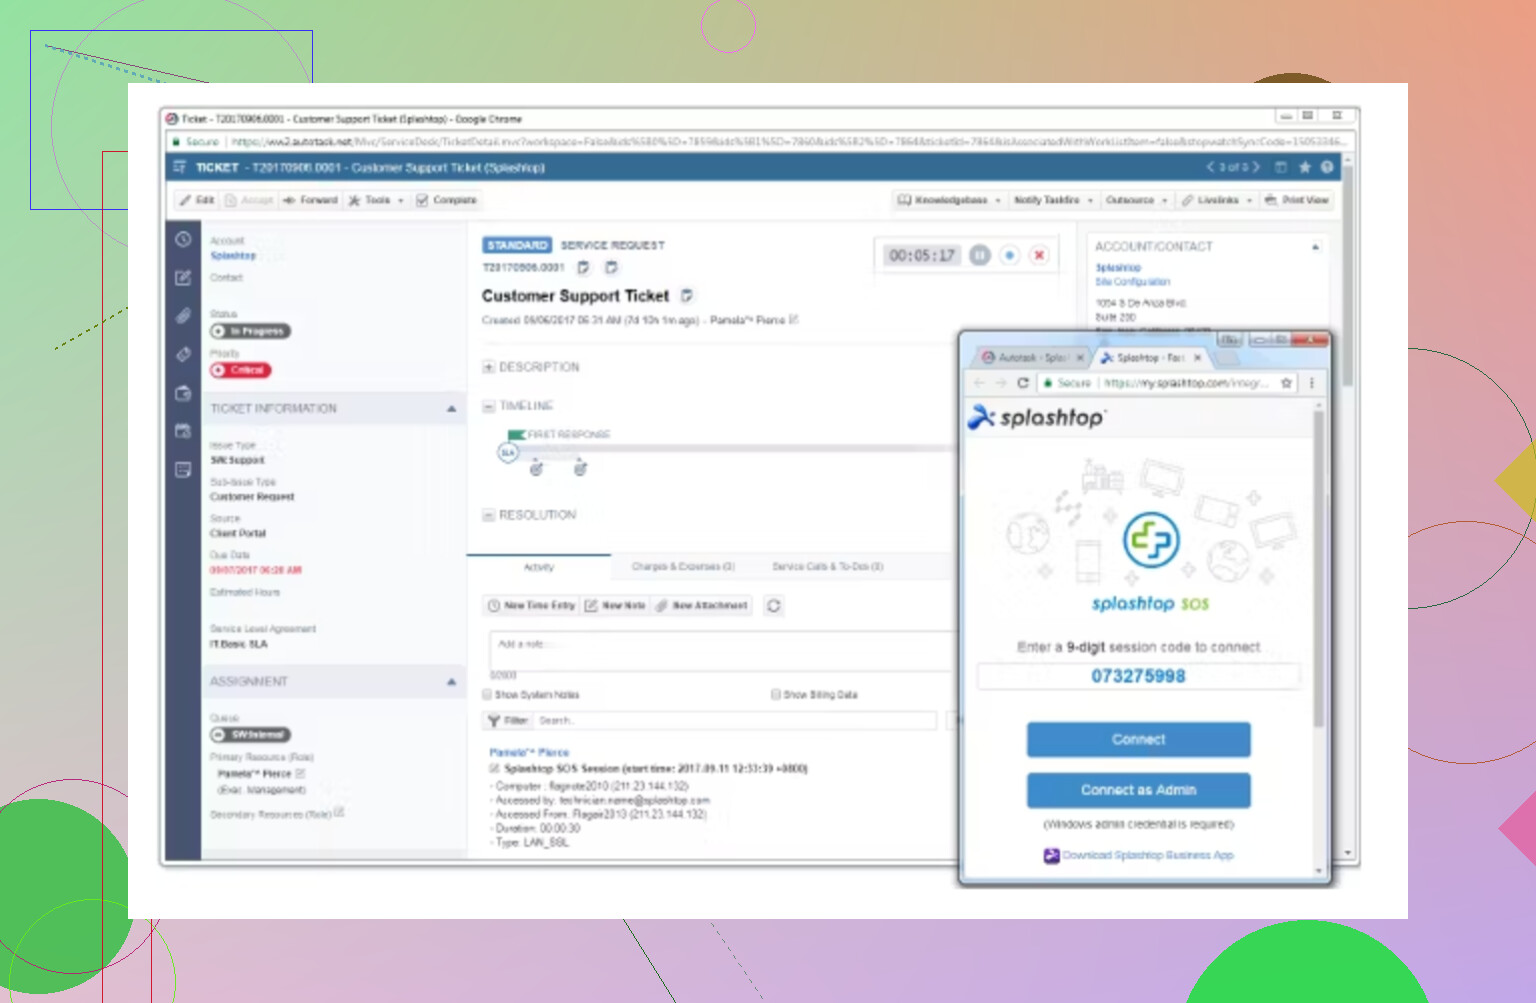
Task: Click the blue record stopwatch icon
Action: click(1010, 255)
